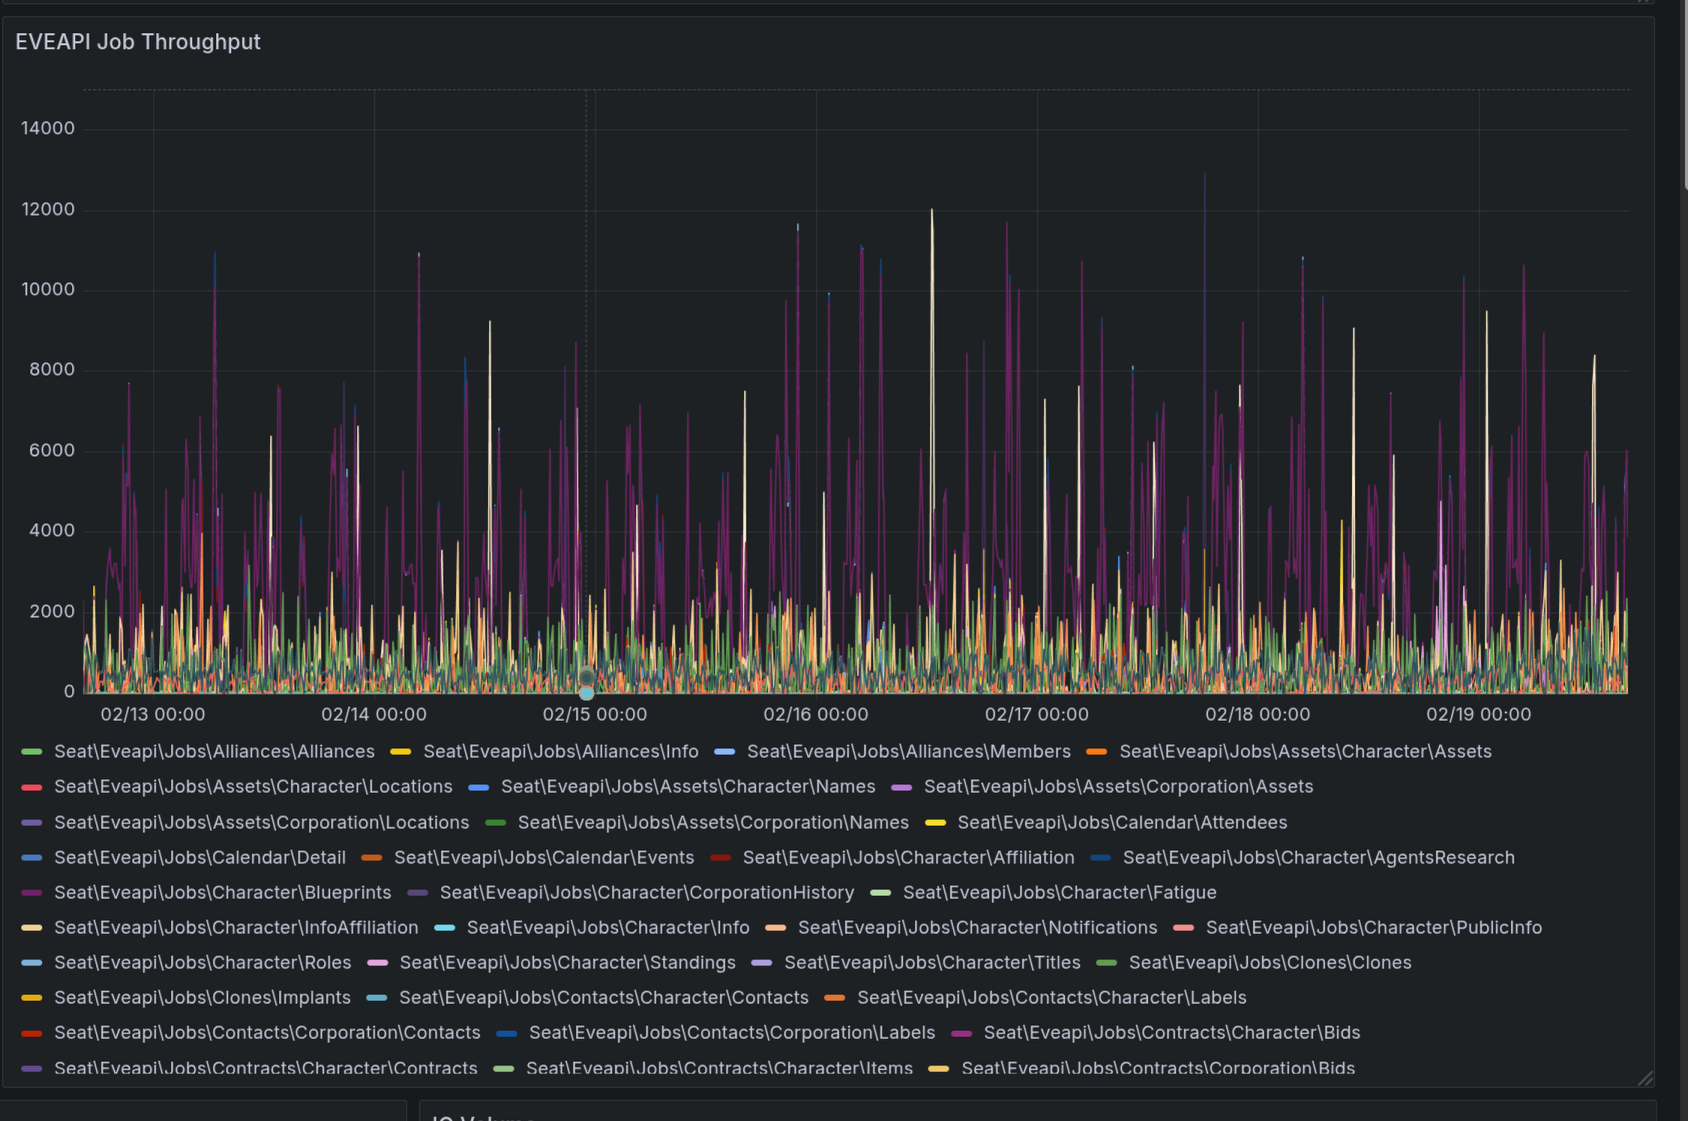Toggle the Alliances\Members series in legend
This screenshot has height=1121, width=1688.
908,752
